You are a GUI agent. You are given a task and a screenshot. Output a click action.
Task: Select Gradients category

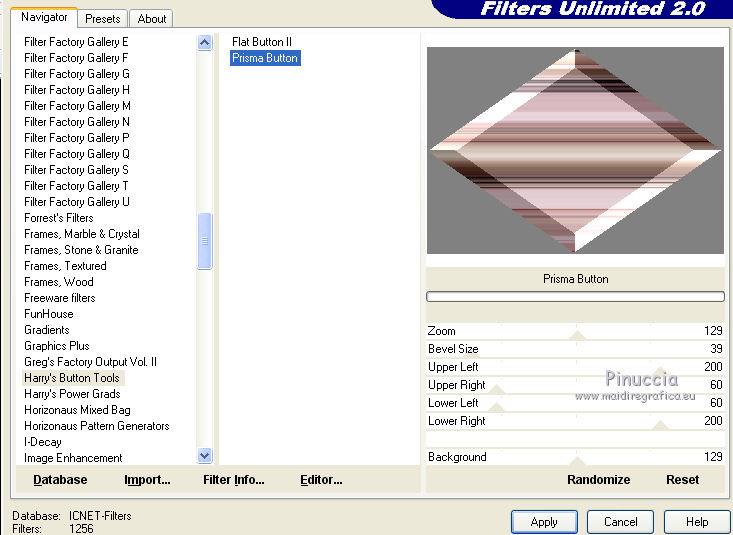pos(47,330)
